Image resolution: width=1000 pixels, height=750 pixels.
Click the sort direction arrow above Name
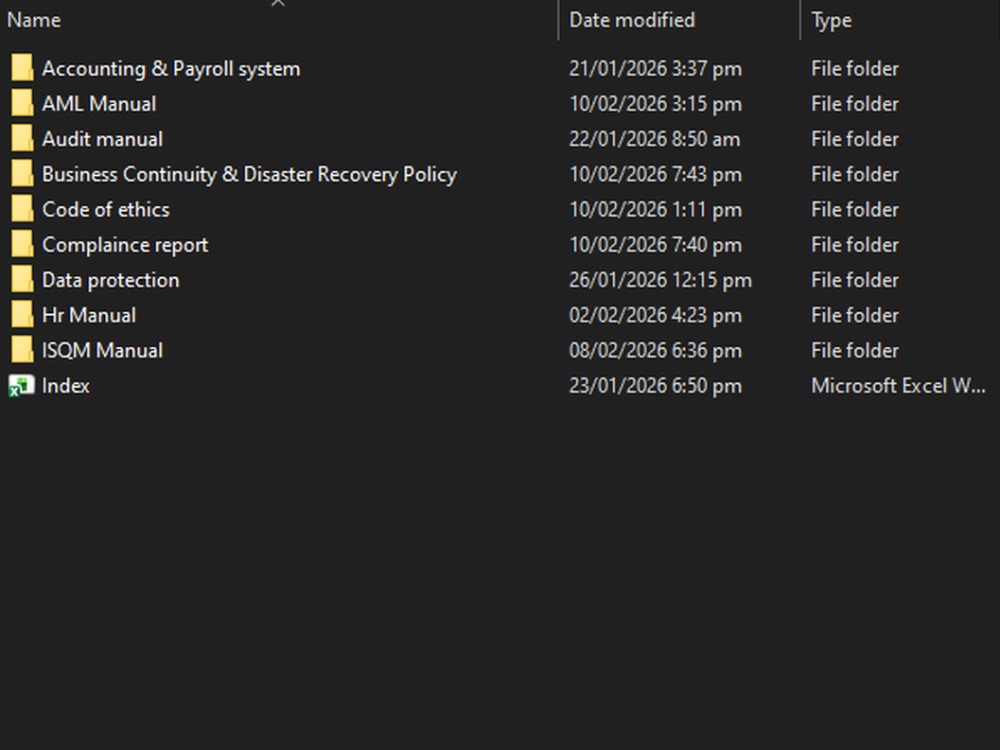coord(277,3)
